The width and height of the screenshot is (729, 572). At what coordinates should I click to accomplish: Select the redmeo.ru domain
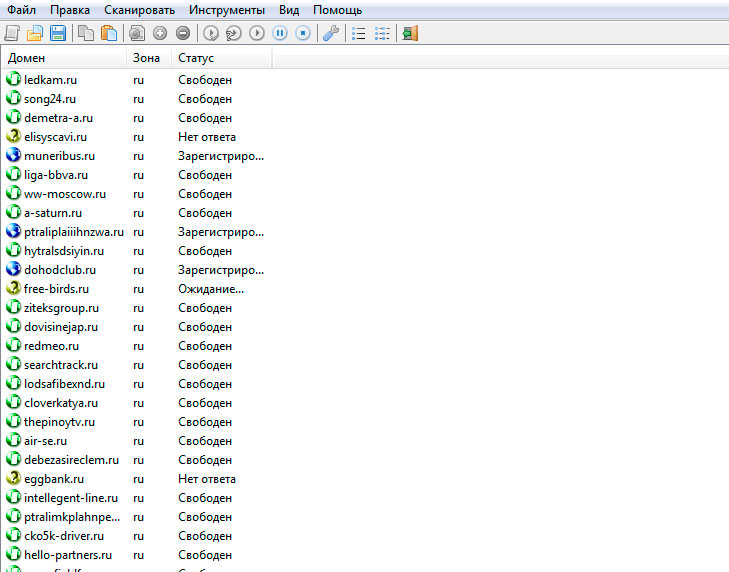click(52, 346)
